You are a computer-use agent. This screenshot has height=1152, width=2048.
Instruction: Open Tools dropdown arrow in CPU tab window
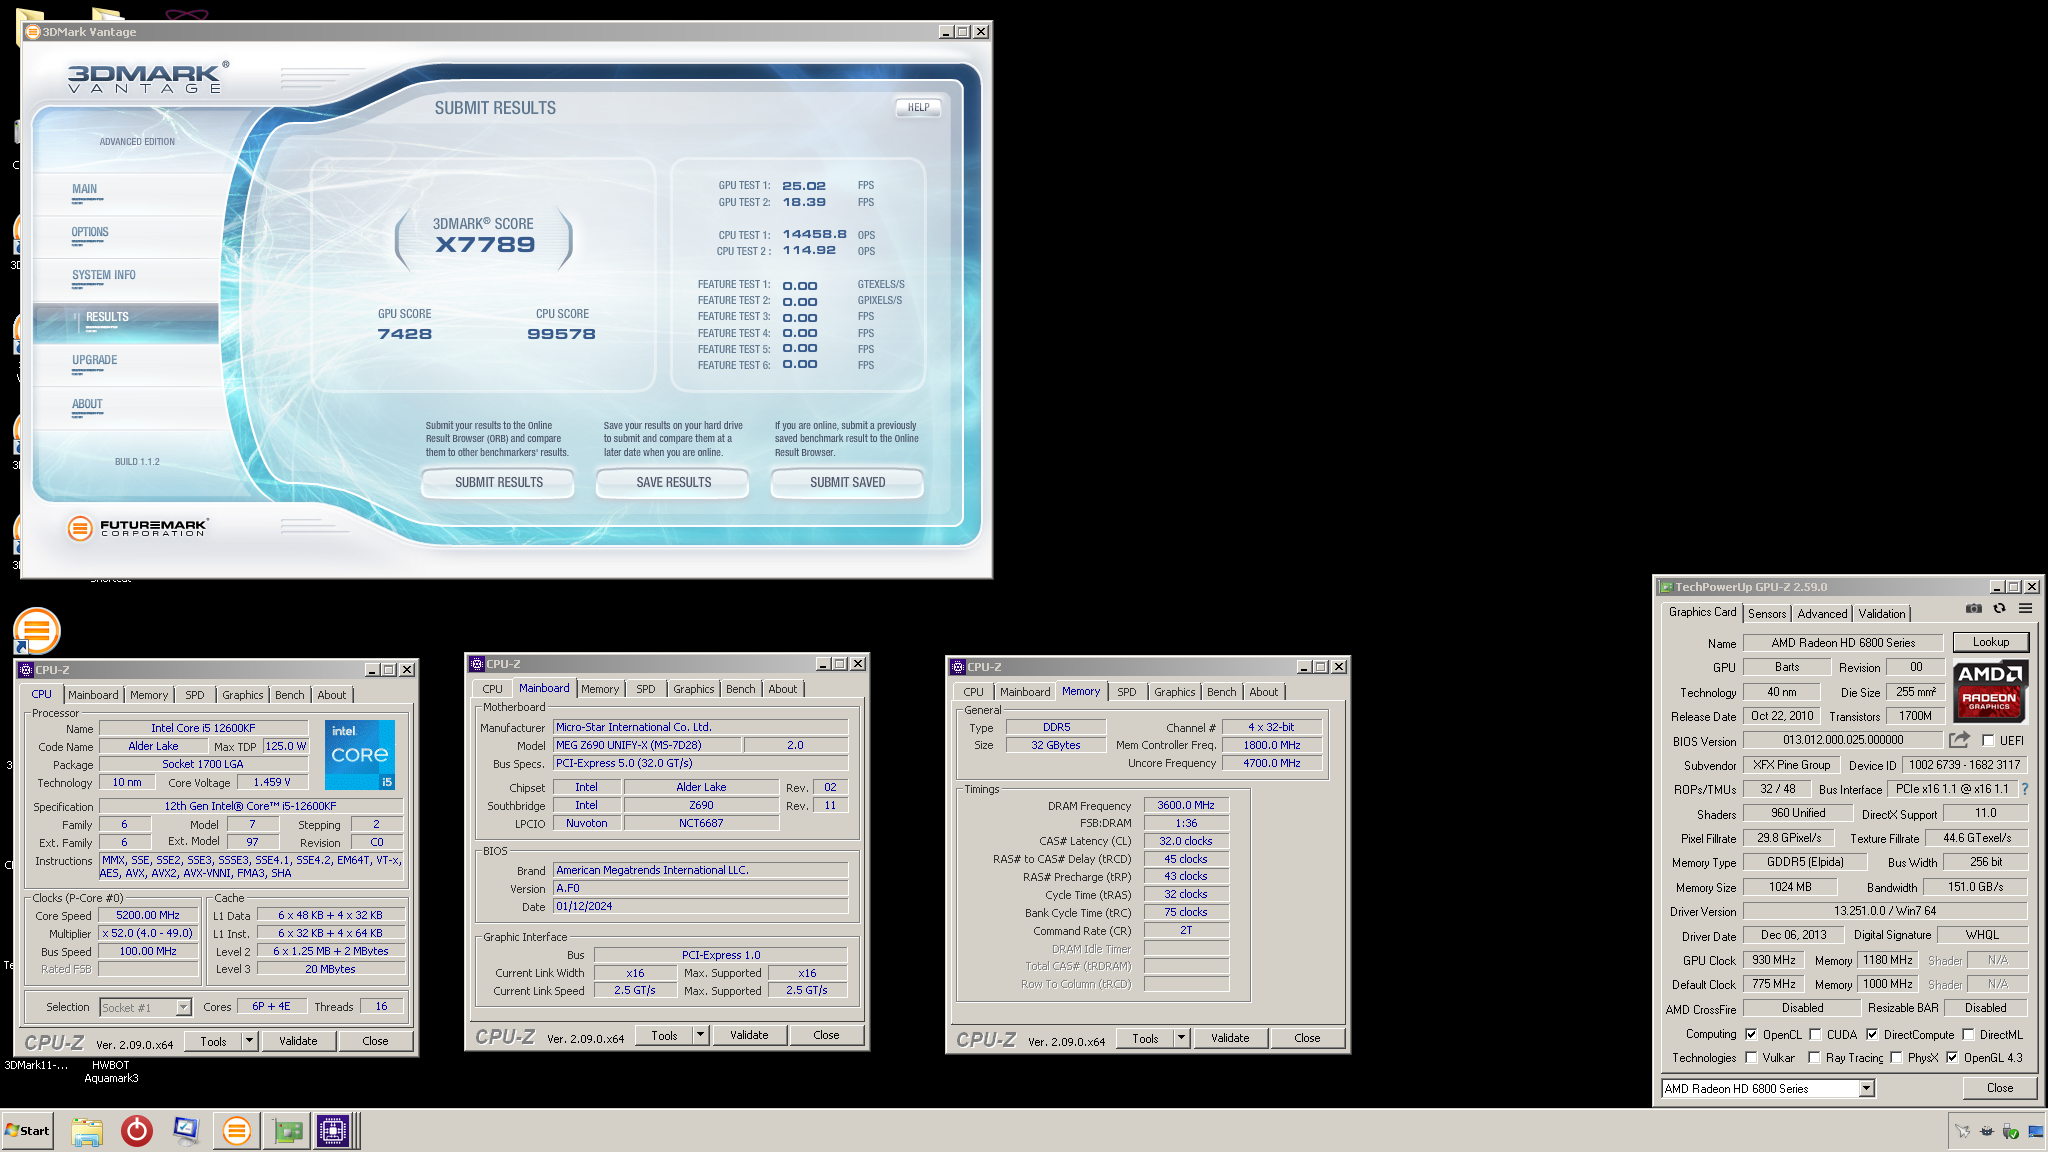pyautogui.click(x=249, y=1041)
